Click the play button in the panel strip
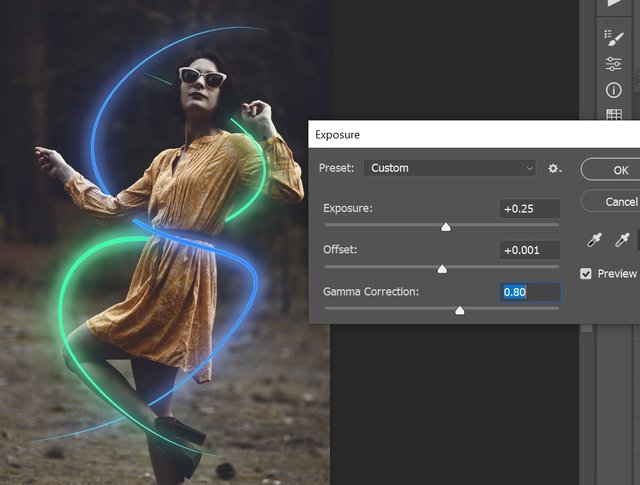Screen dimensions: 640x485 (614, 3)
